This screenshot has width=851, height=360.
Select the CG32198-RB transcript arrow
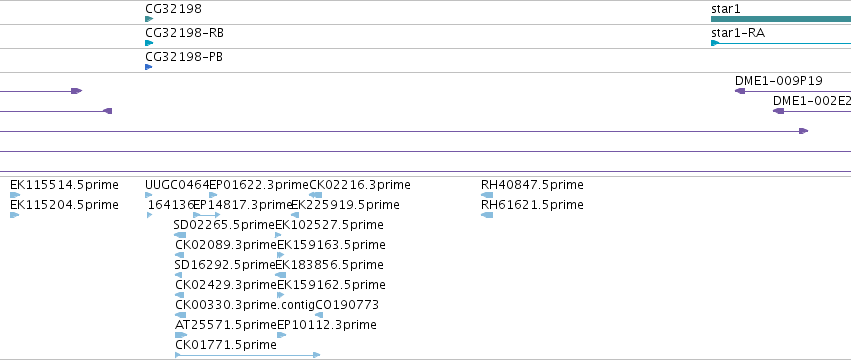coord(149,43)
